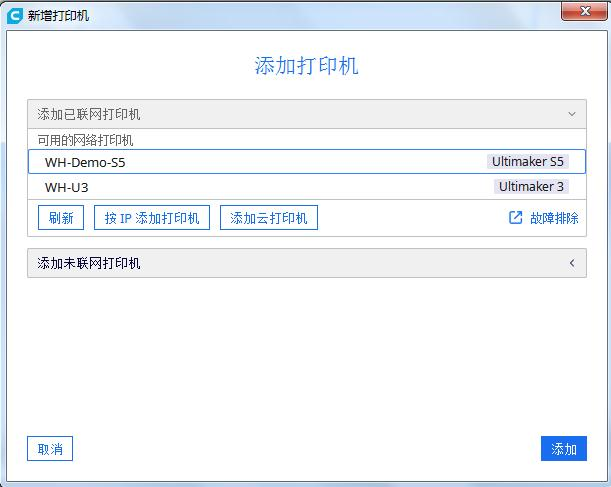The height and width of the screenshot is (487, 611).
Task: Click the 添加未联网打印机 header text
Action: 89,263
